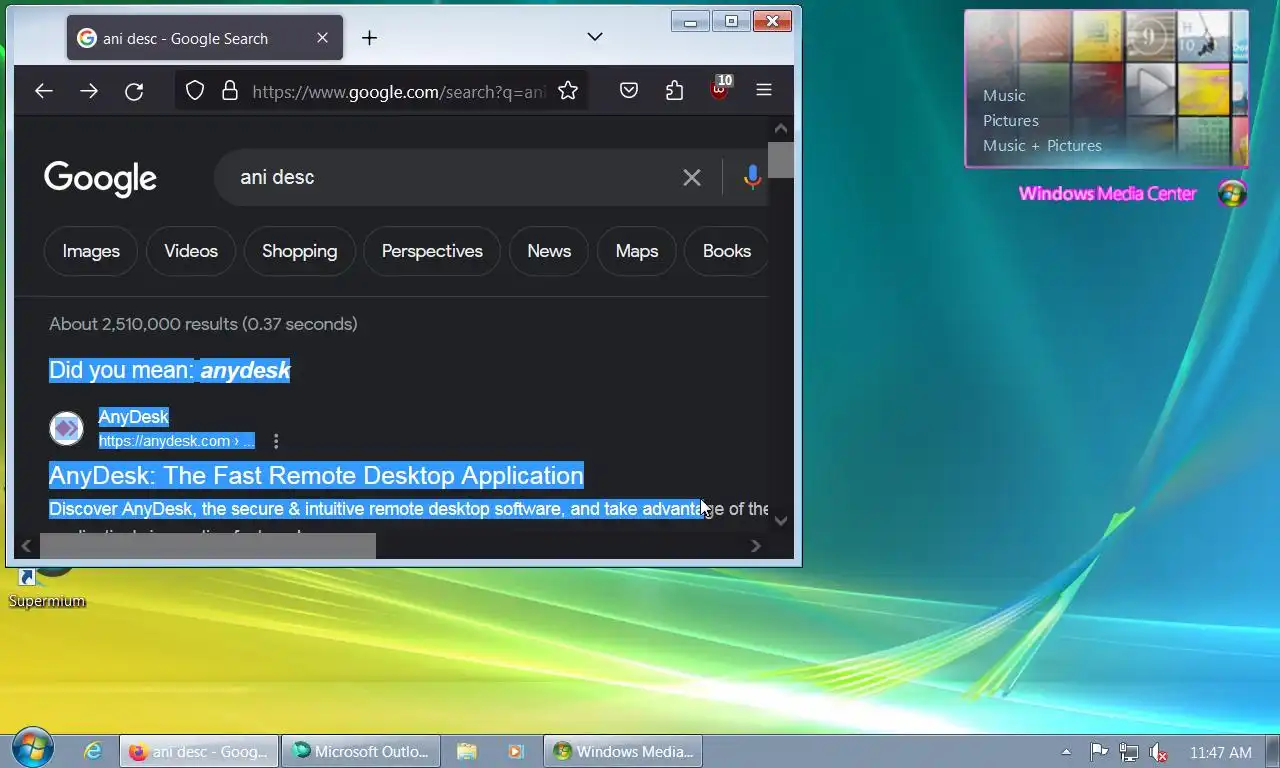Click the Google logo

[x=100, y=178]
